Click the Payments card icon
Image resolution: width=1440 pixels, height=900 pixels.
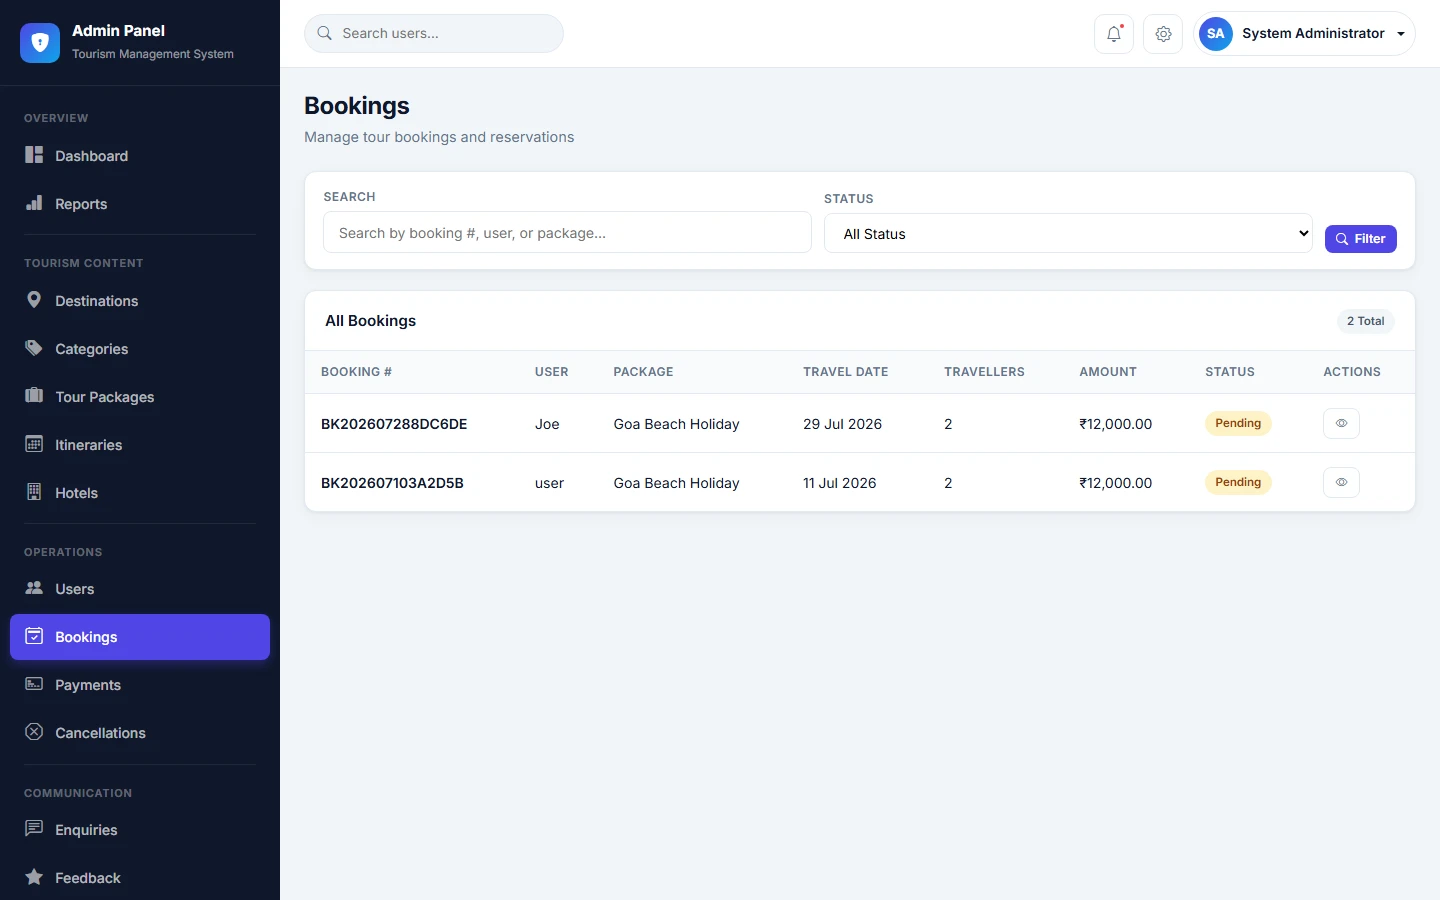pos(34,684)
